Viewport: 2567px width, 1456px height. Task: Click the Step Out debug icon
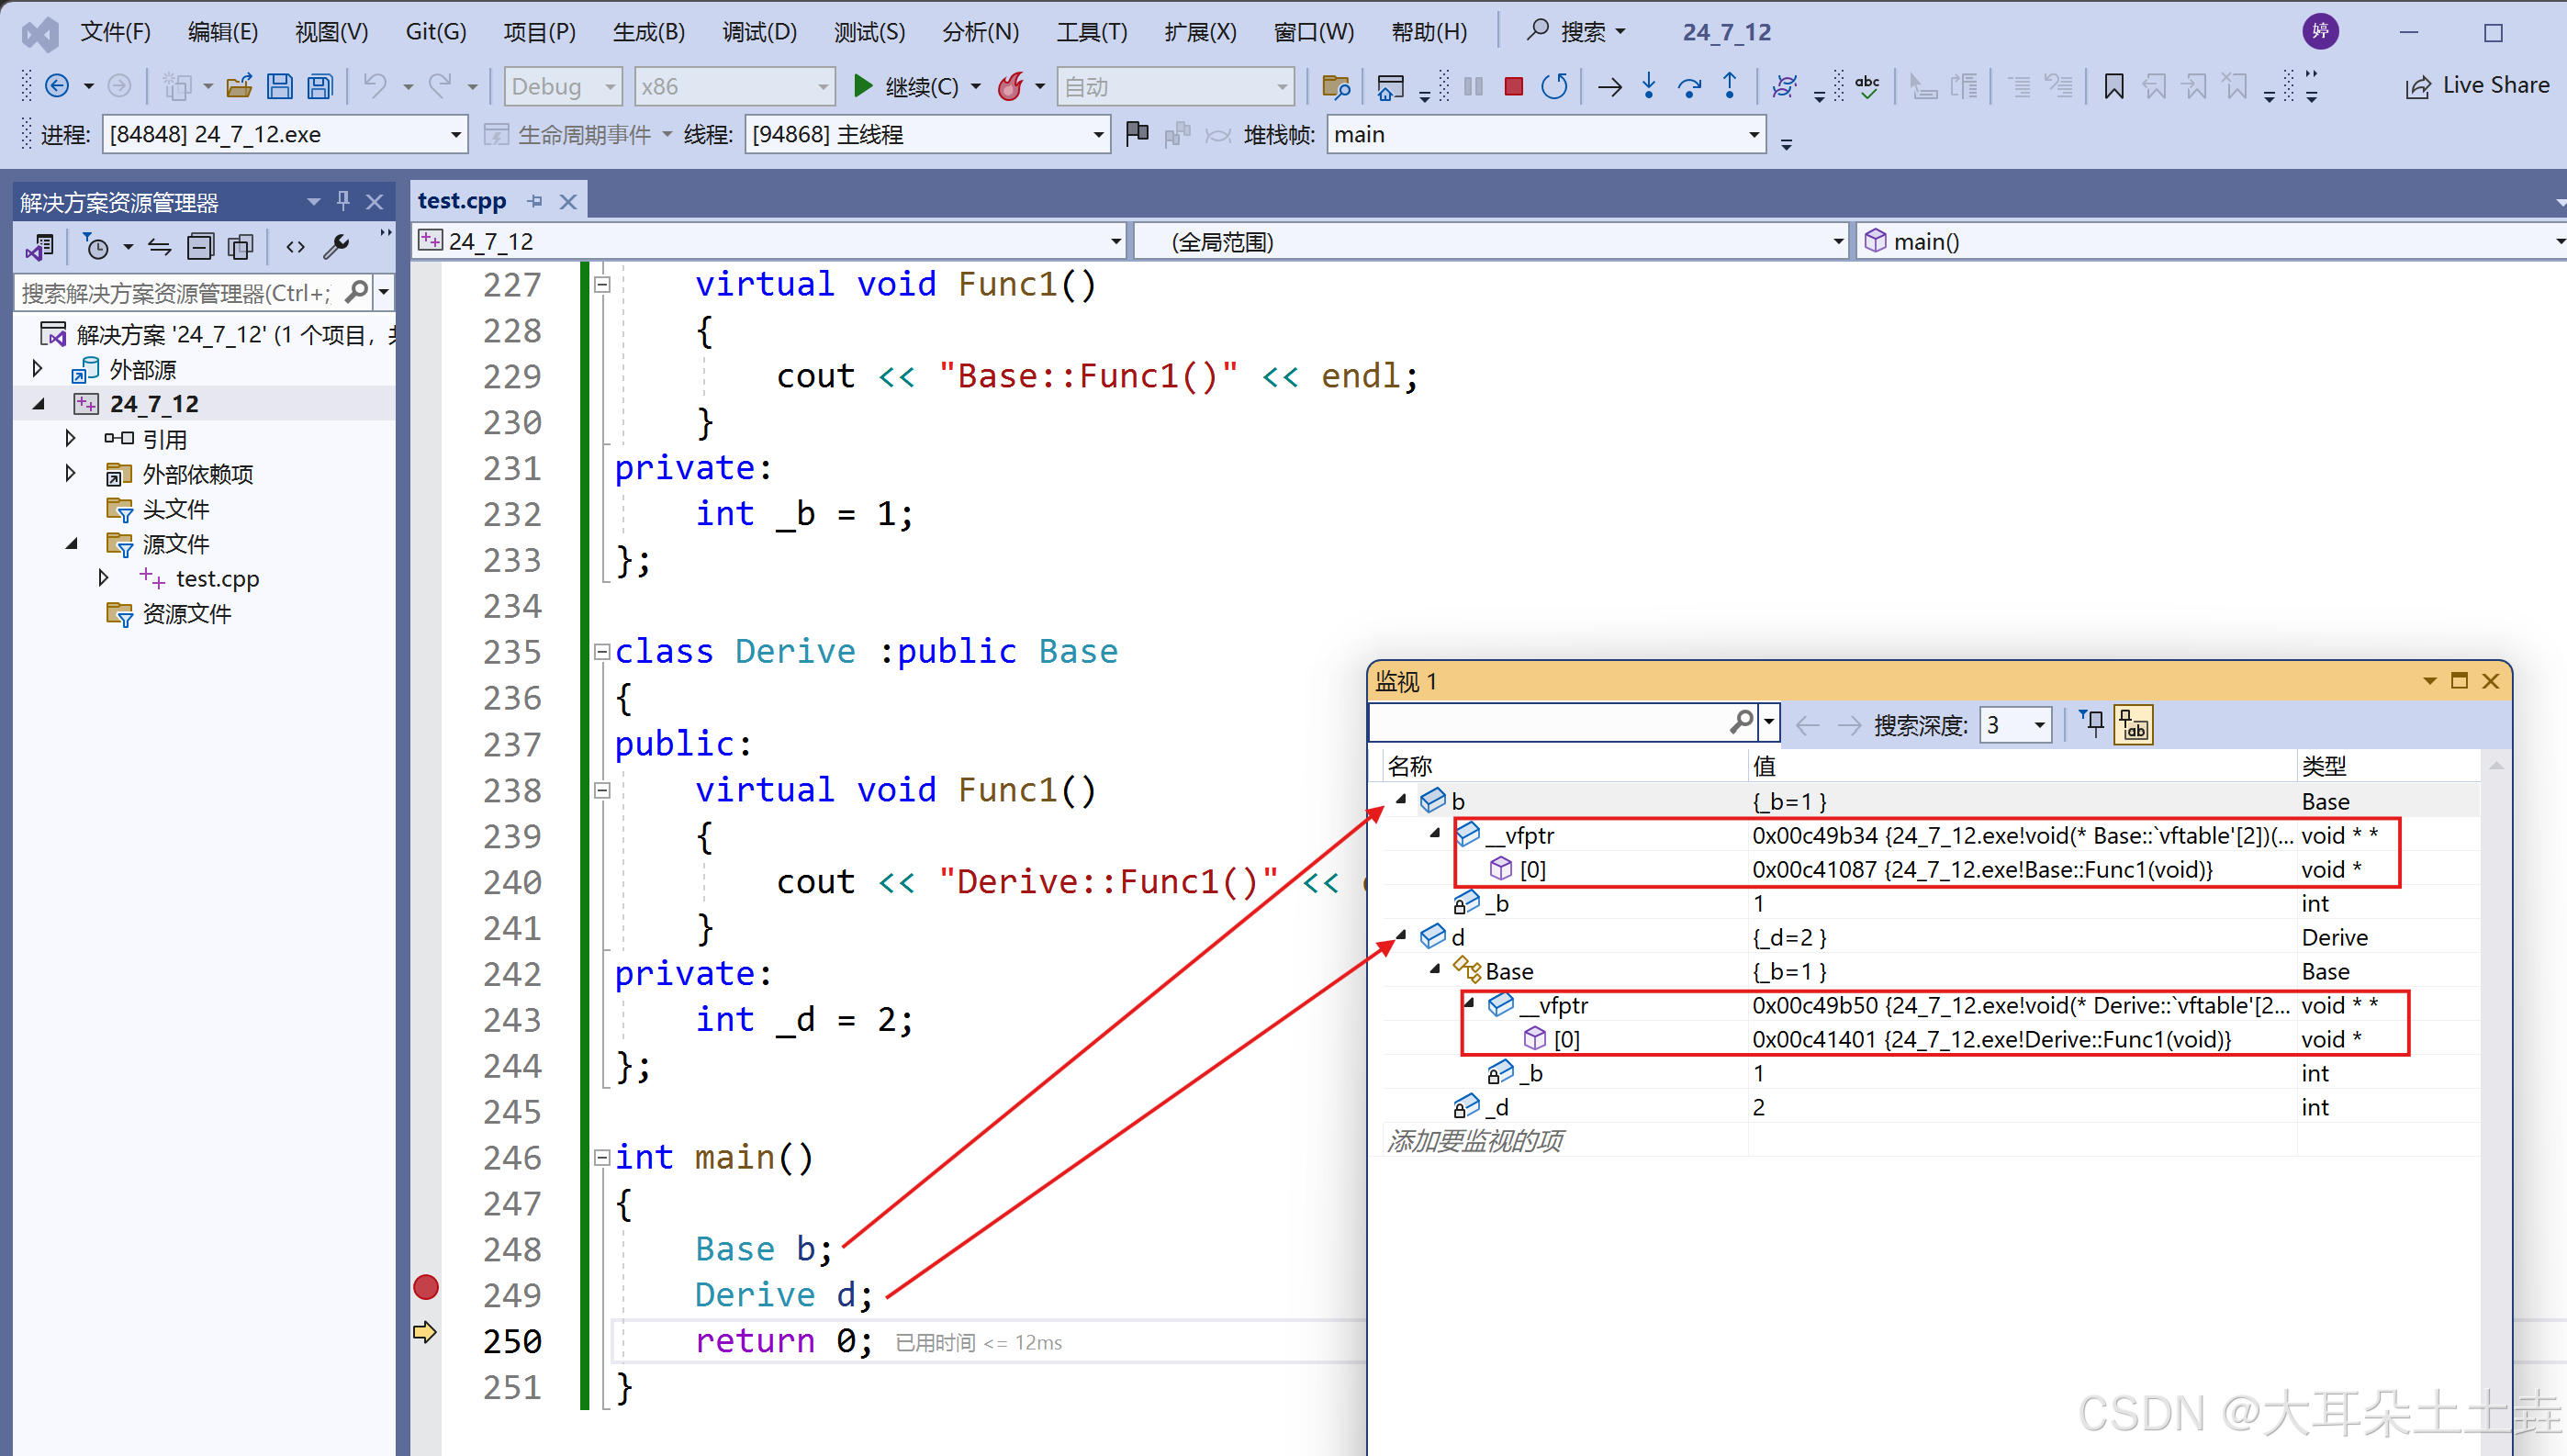coord(1728,90)
